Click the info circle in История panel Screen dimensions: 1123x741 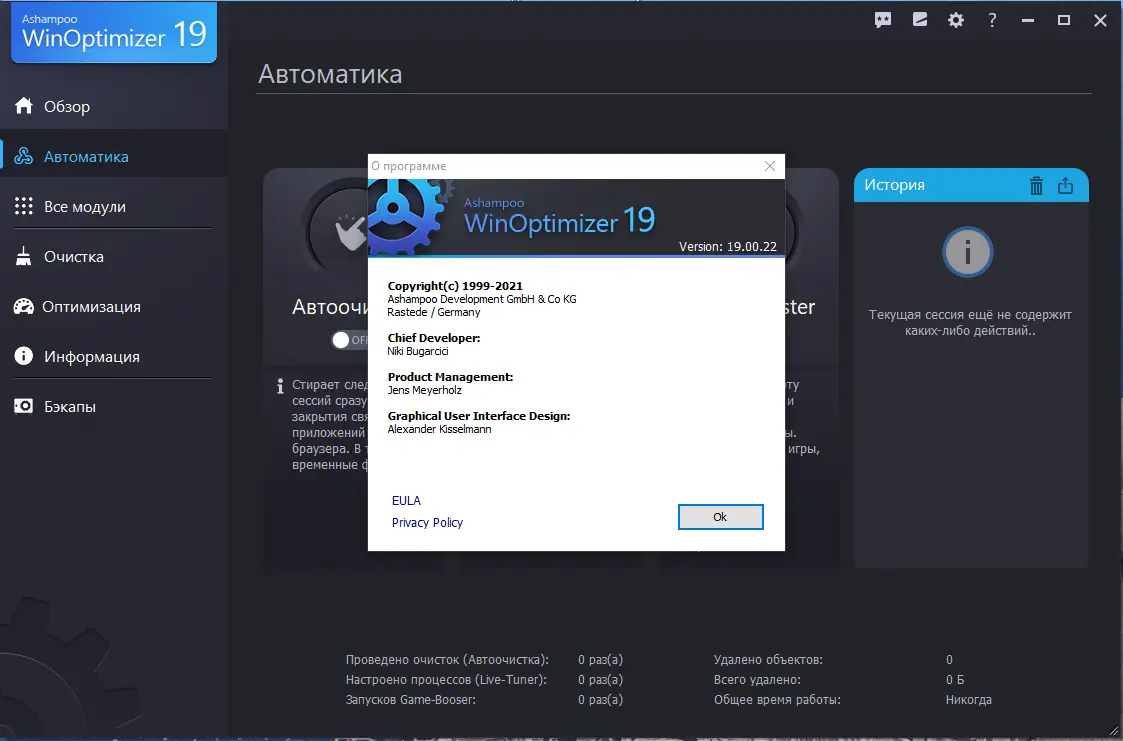coord(968,252)
